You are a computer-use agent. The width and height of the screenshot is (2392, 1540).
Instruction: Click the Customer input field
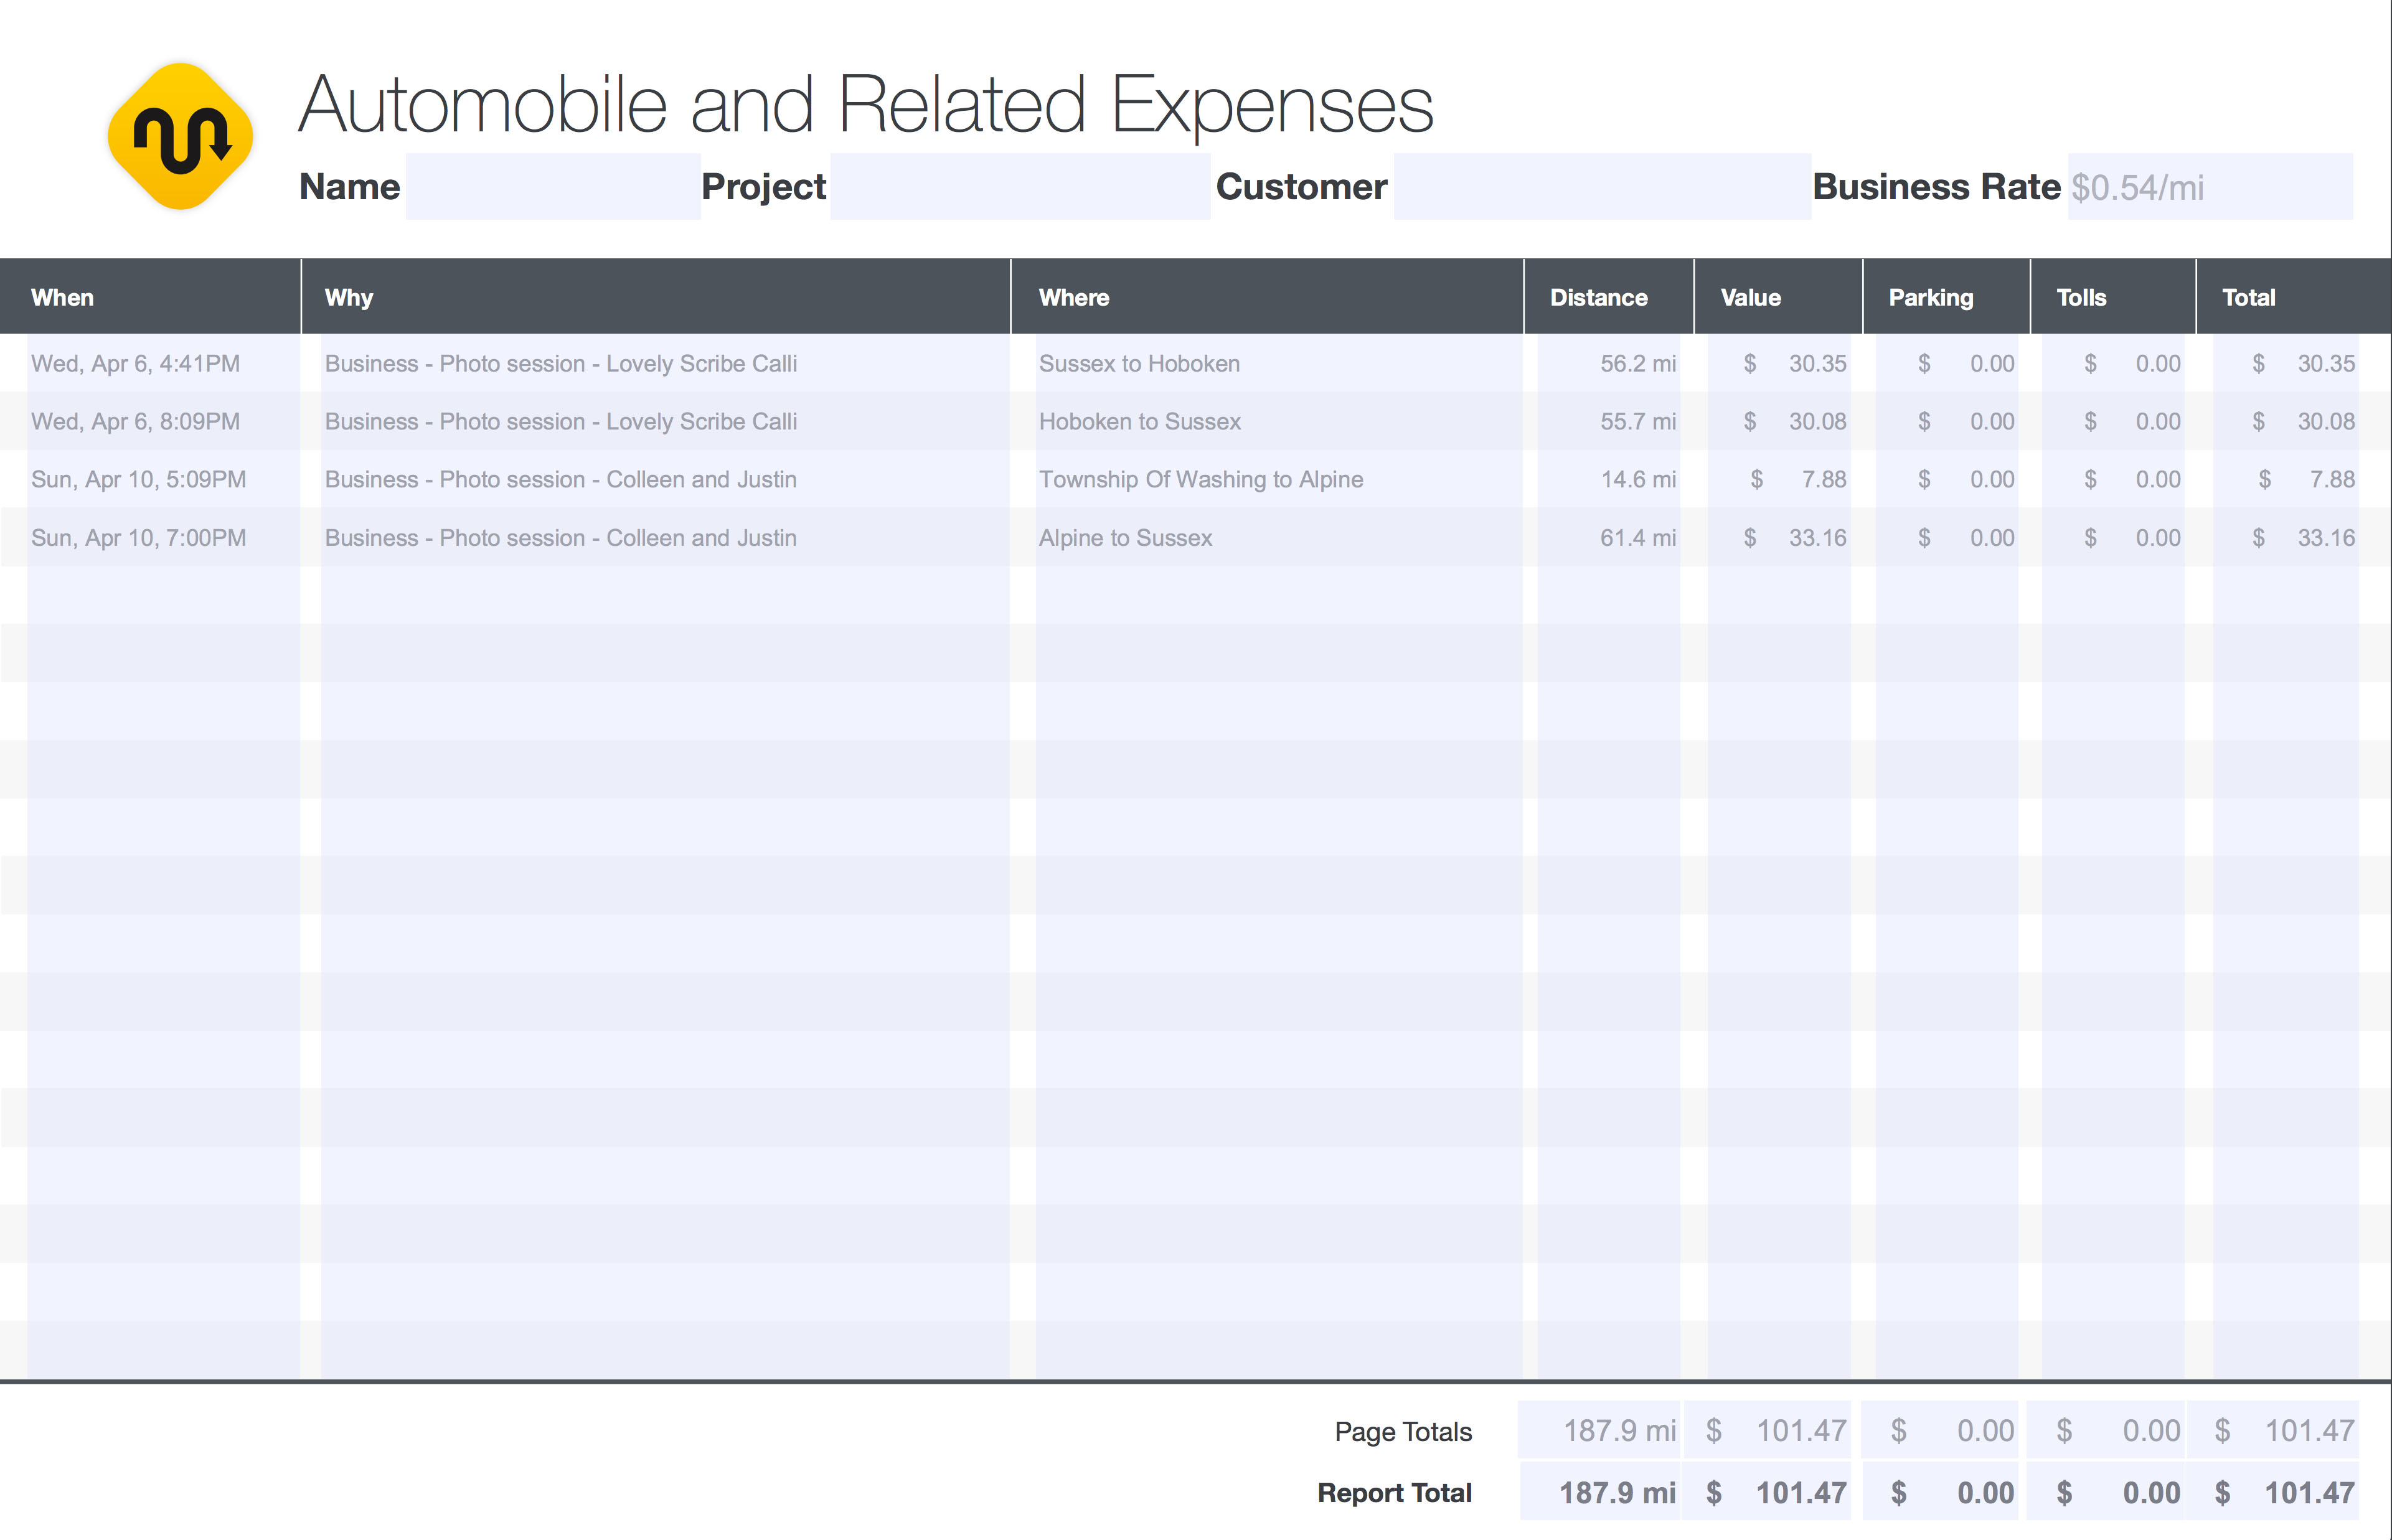point(1602,187)
